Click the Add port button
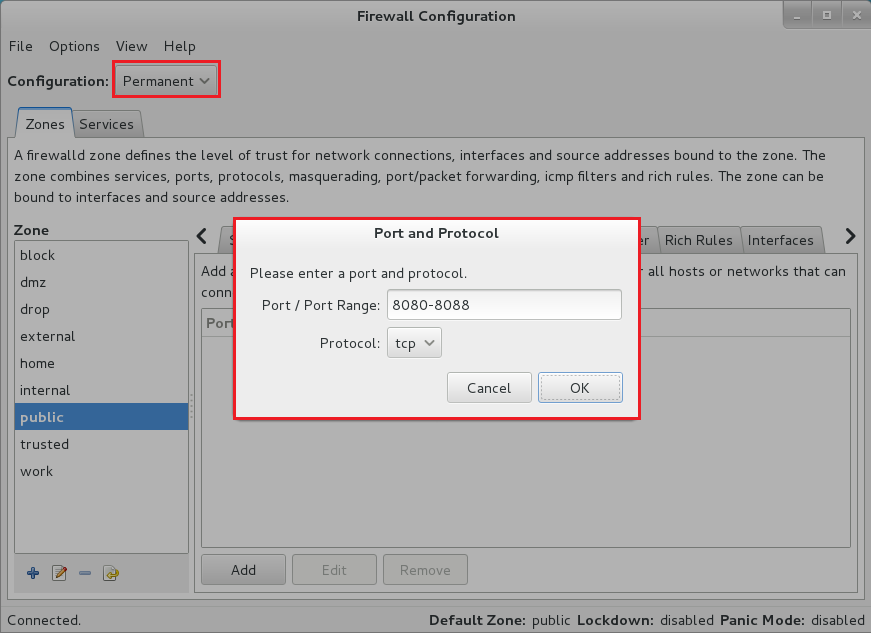The height and width of the screenshot is (633, 871). point(243,570)
